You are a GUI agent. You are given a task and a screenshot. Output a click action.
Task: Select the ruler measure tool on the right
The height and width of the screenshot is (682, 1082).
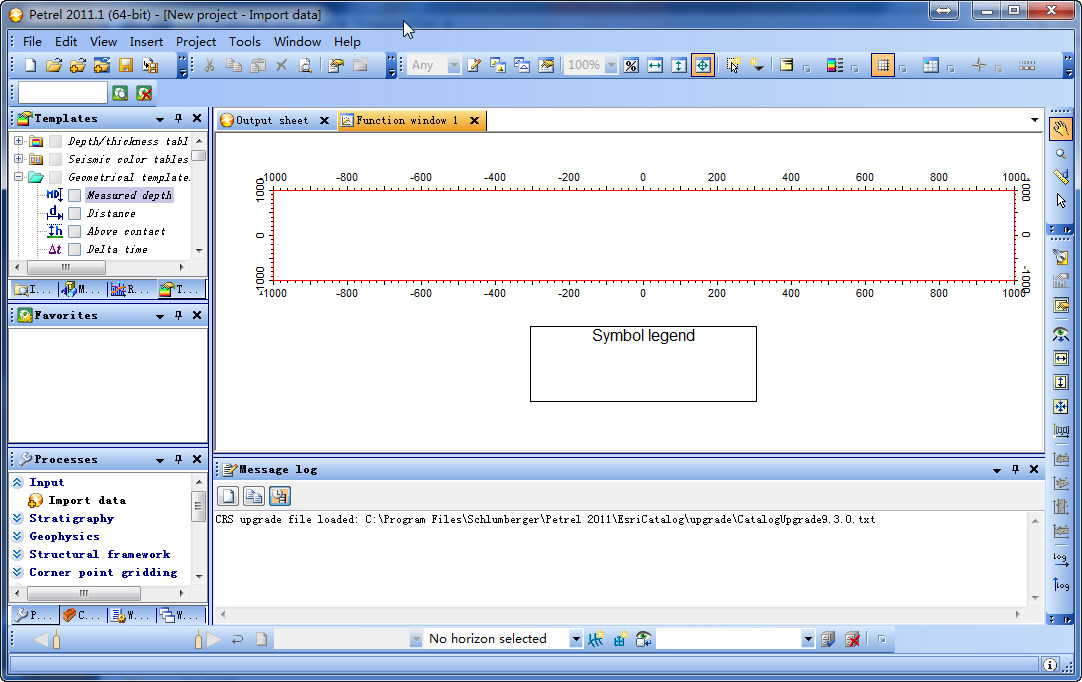pyautogui.click(x=1061, y=177)
